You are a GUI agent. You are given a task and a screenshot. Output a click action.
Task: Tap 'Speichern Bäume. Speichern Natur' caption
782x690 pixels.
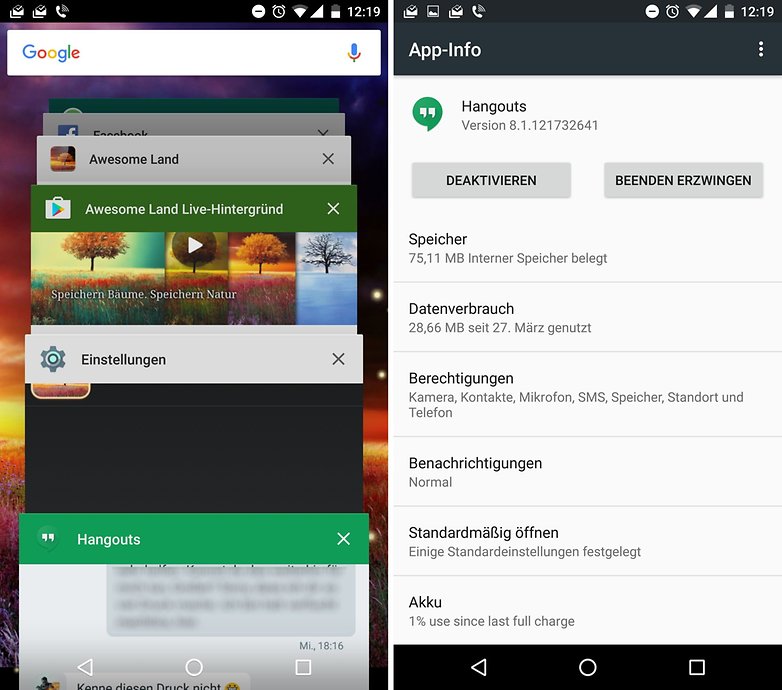click(144, 294)
